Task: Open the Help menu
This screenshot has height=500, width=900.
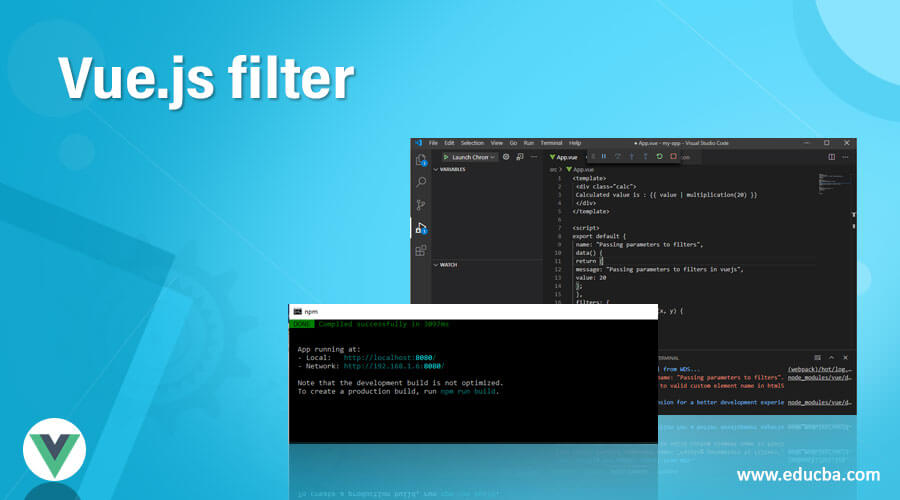Action: 575,143
